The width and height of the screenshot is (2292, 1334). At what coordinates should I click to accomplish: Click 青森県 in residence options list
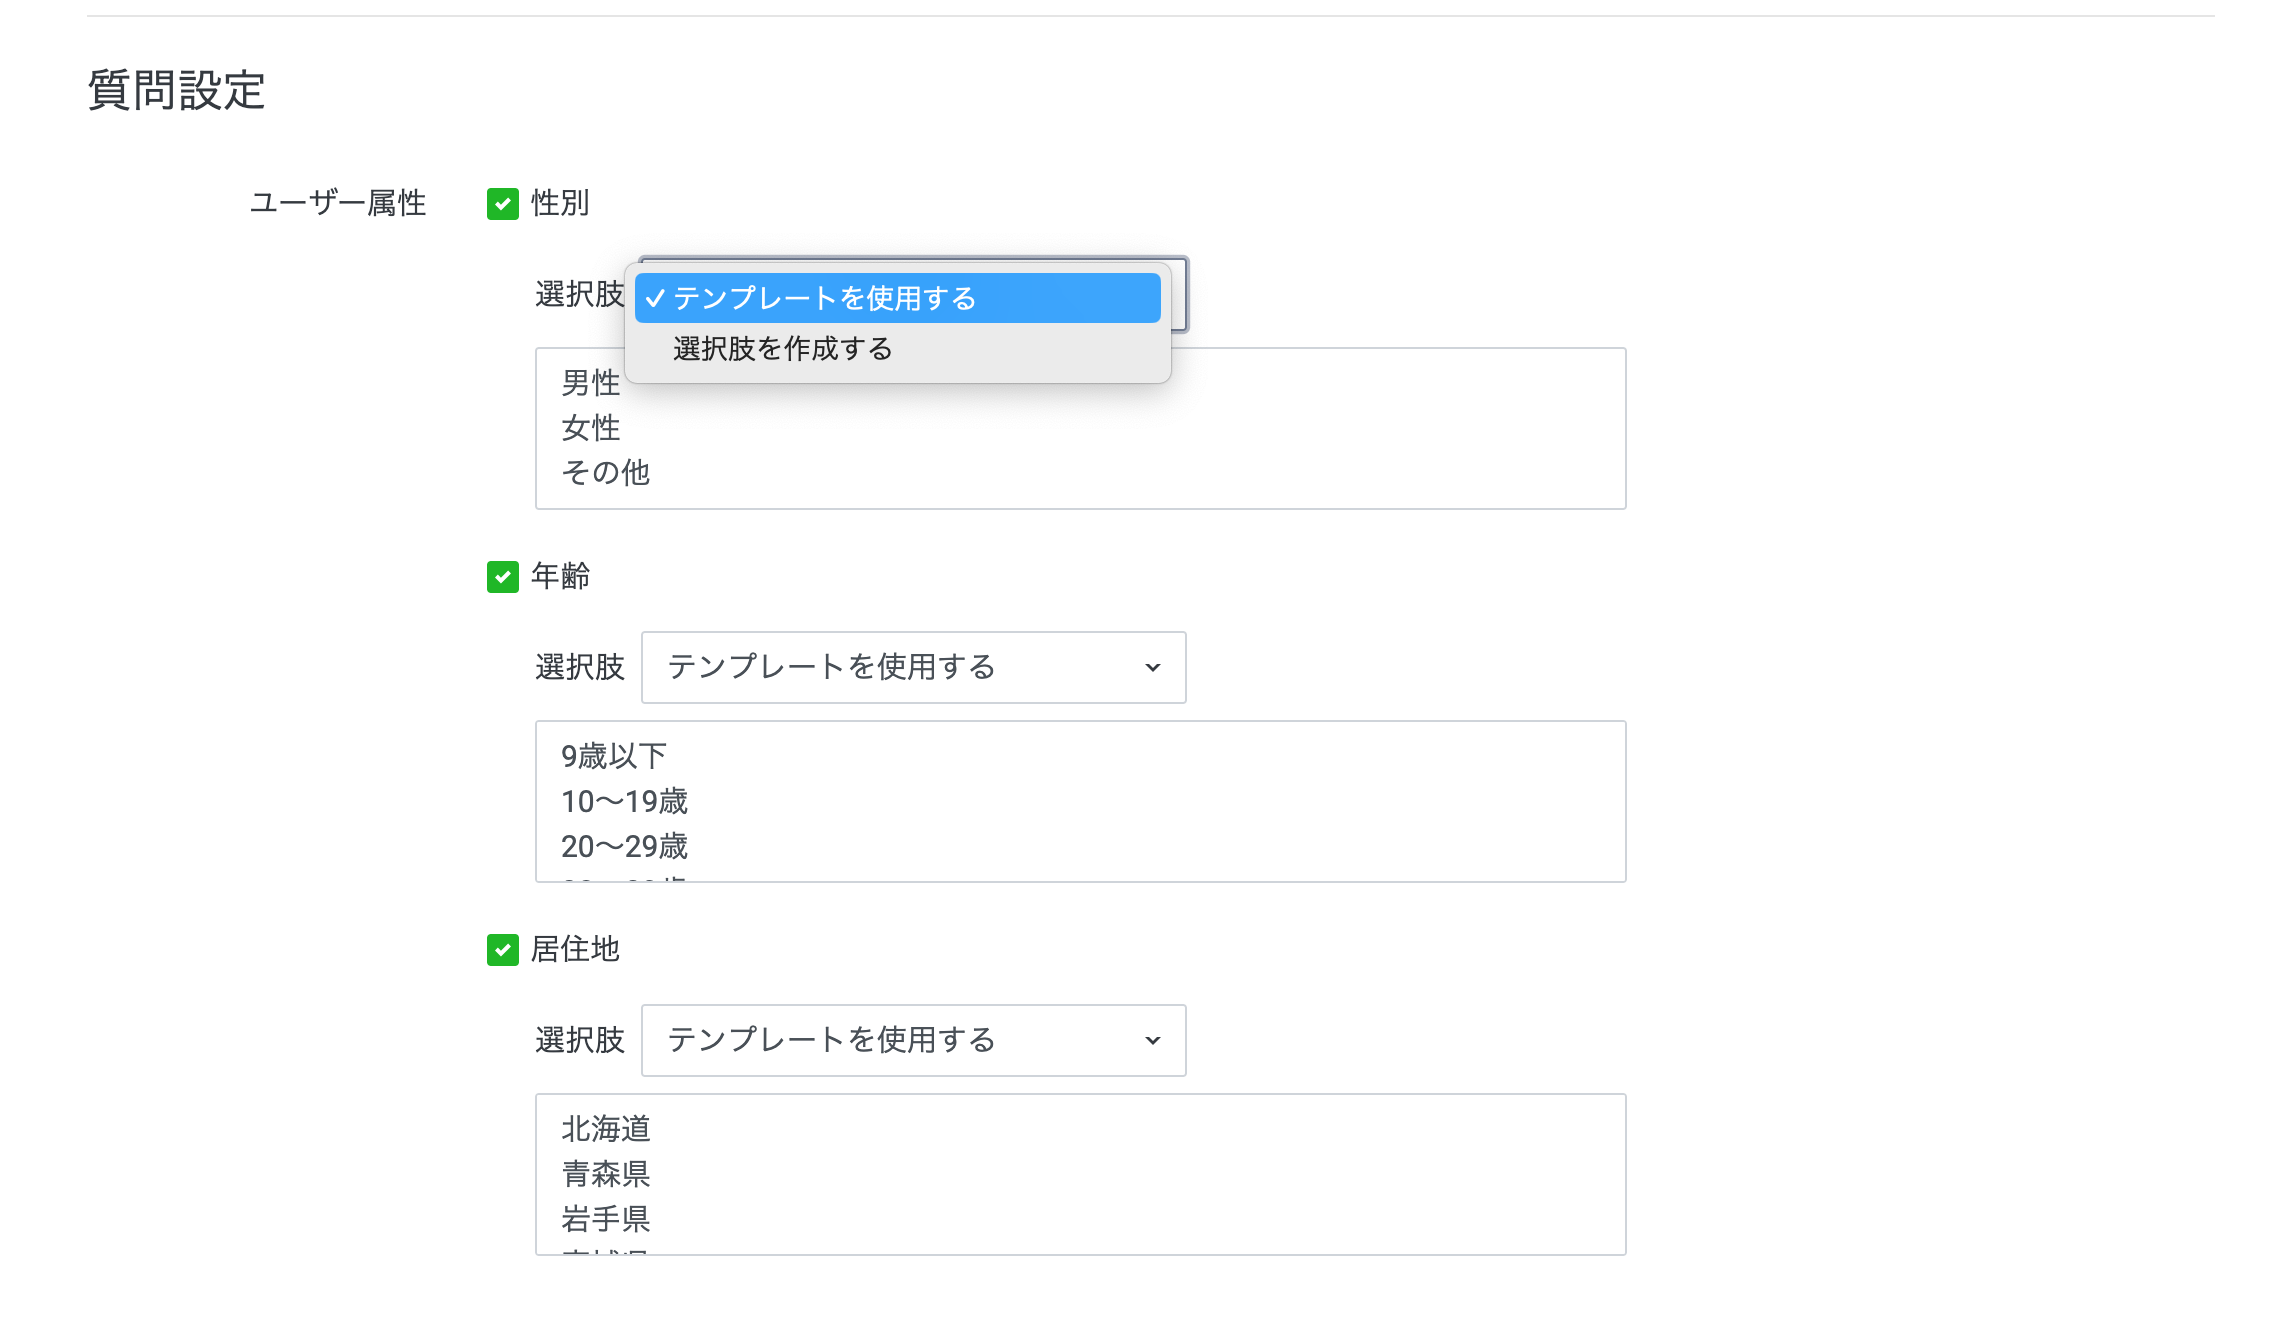point(605,1174)
